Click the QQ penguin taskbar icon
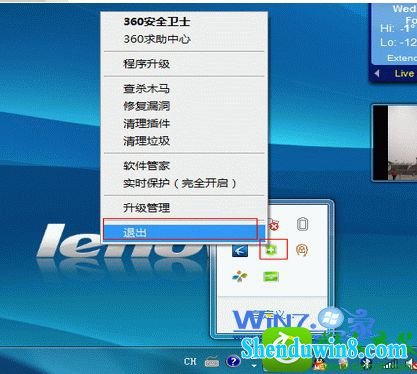The height and width of the screenshot is (374, 417). 320,365
